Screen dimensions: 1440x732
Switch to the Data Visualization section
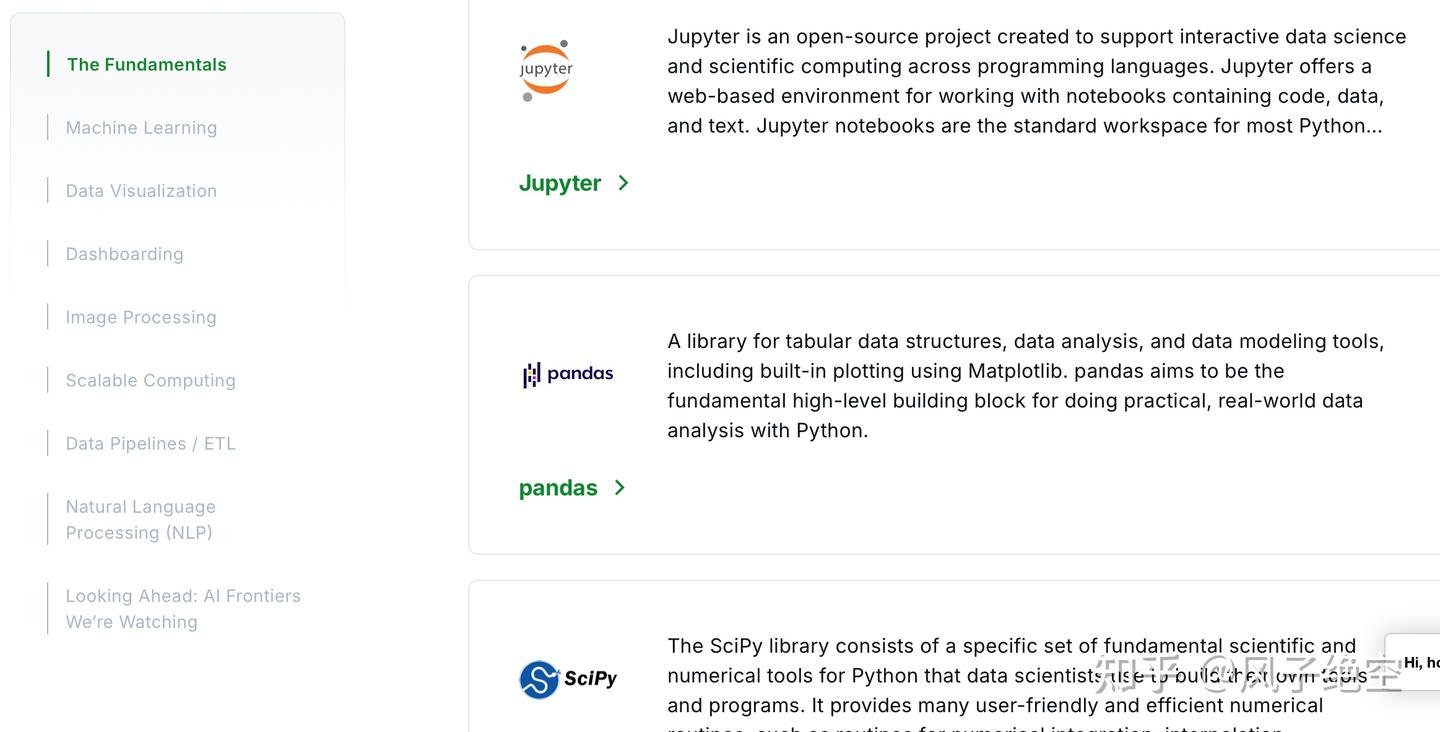[141, 190]
